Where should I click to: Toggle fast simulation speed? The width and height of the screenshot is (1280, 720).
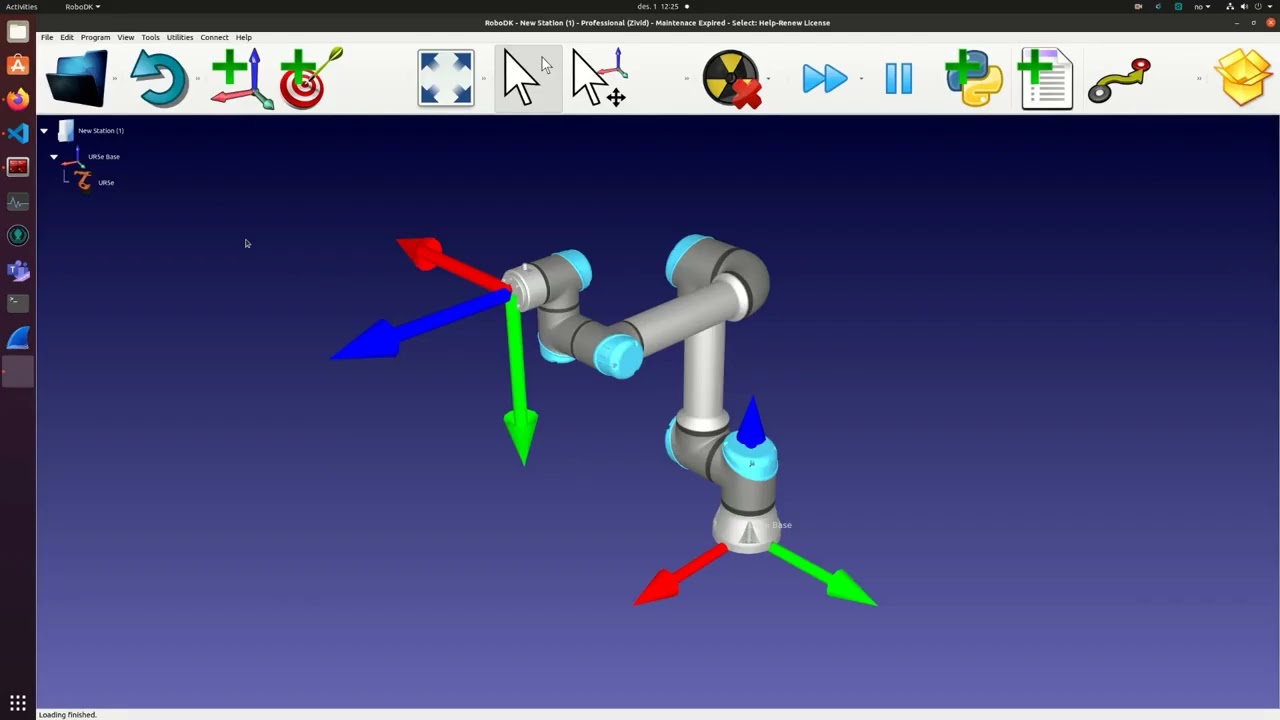pyautogui.click(x=824, y=79)
